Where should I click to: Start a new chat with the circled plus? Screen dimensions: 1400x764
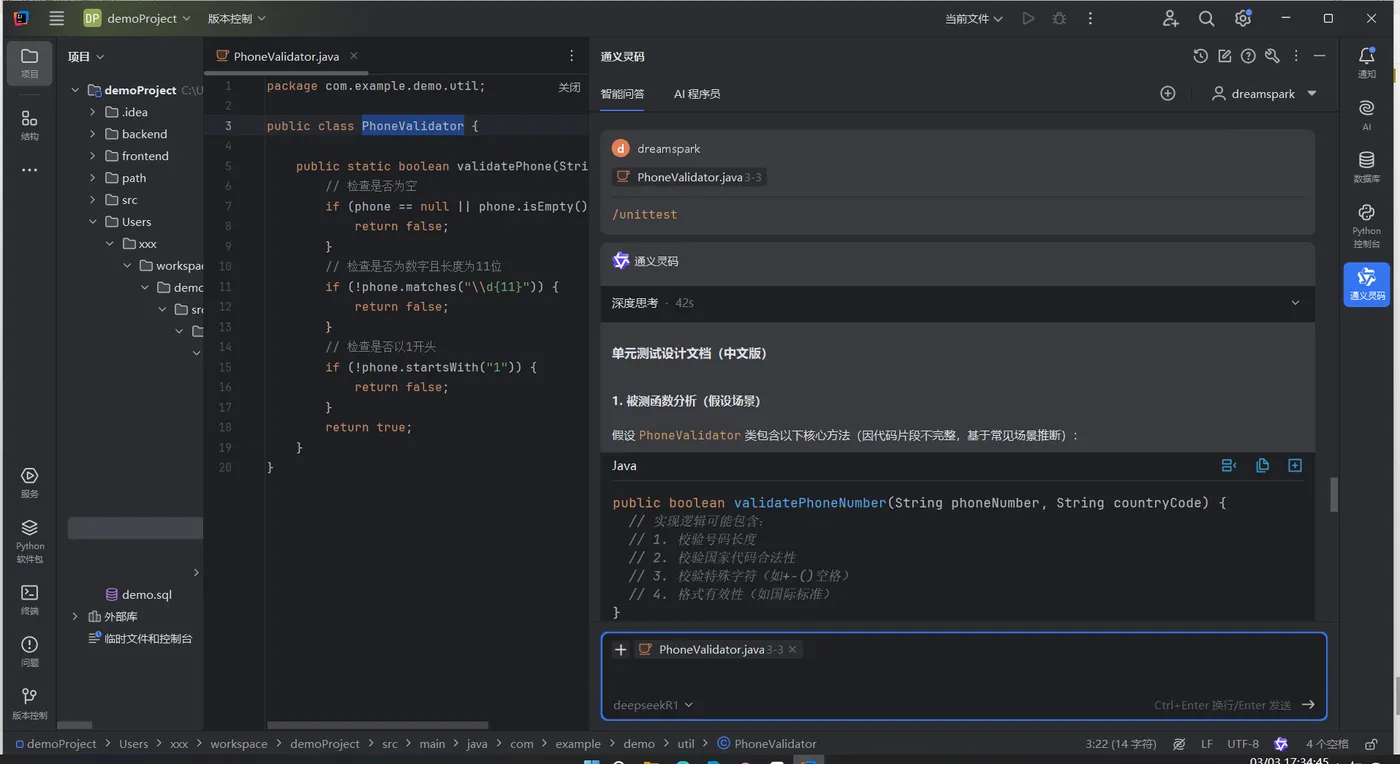coord(1168,93)
